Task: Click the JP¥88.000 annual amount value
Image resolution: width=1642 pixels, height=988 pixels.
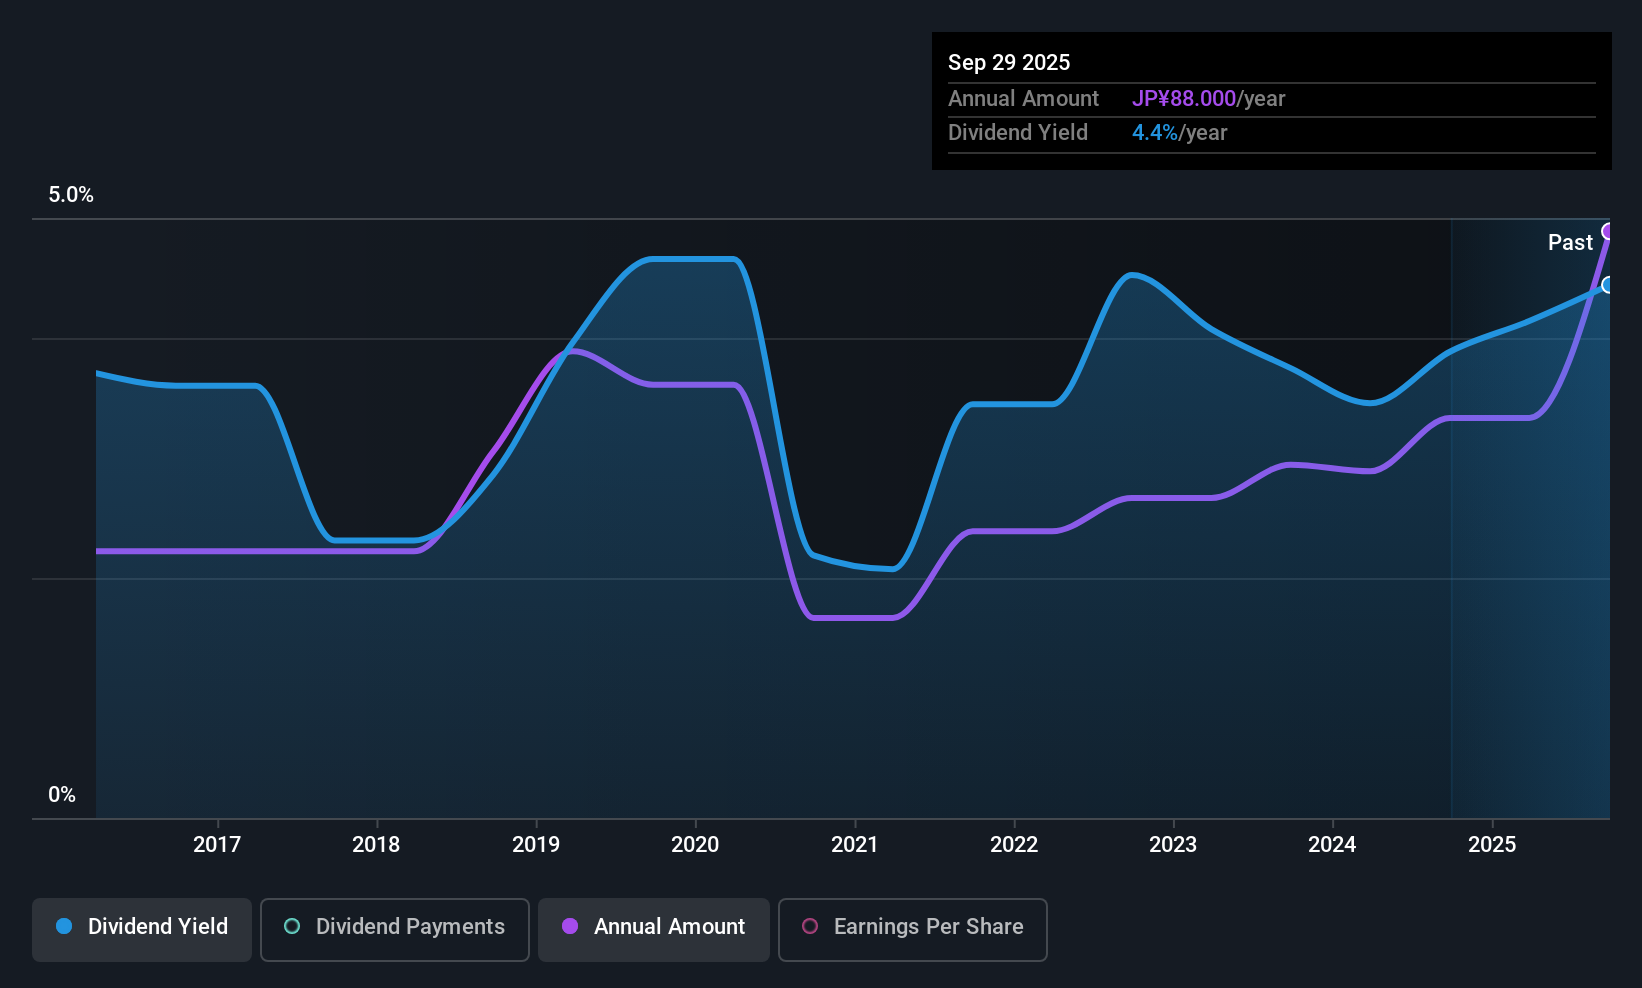Action: [1184, 98]
